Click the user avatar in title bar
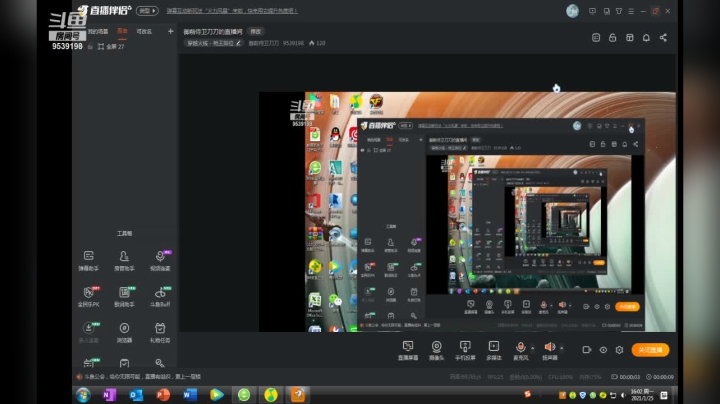The image size is (720, 404). pos(572,11)
